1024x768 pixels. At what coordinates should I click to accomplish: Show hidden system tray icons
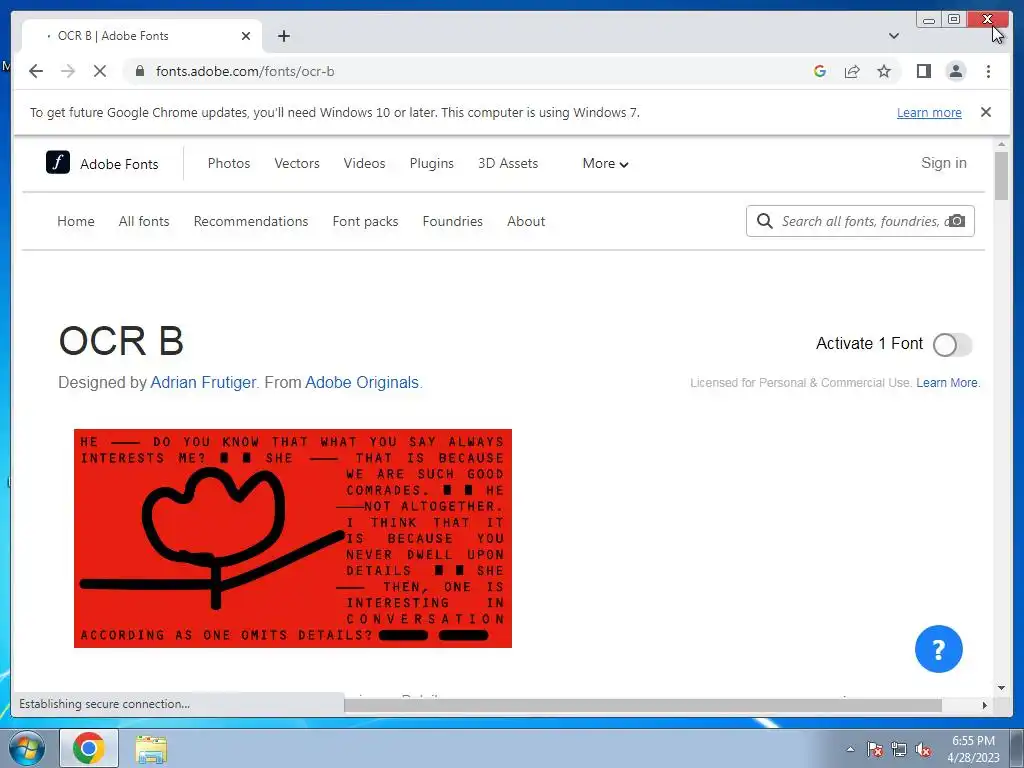coord(850,749)
